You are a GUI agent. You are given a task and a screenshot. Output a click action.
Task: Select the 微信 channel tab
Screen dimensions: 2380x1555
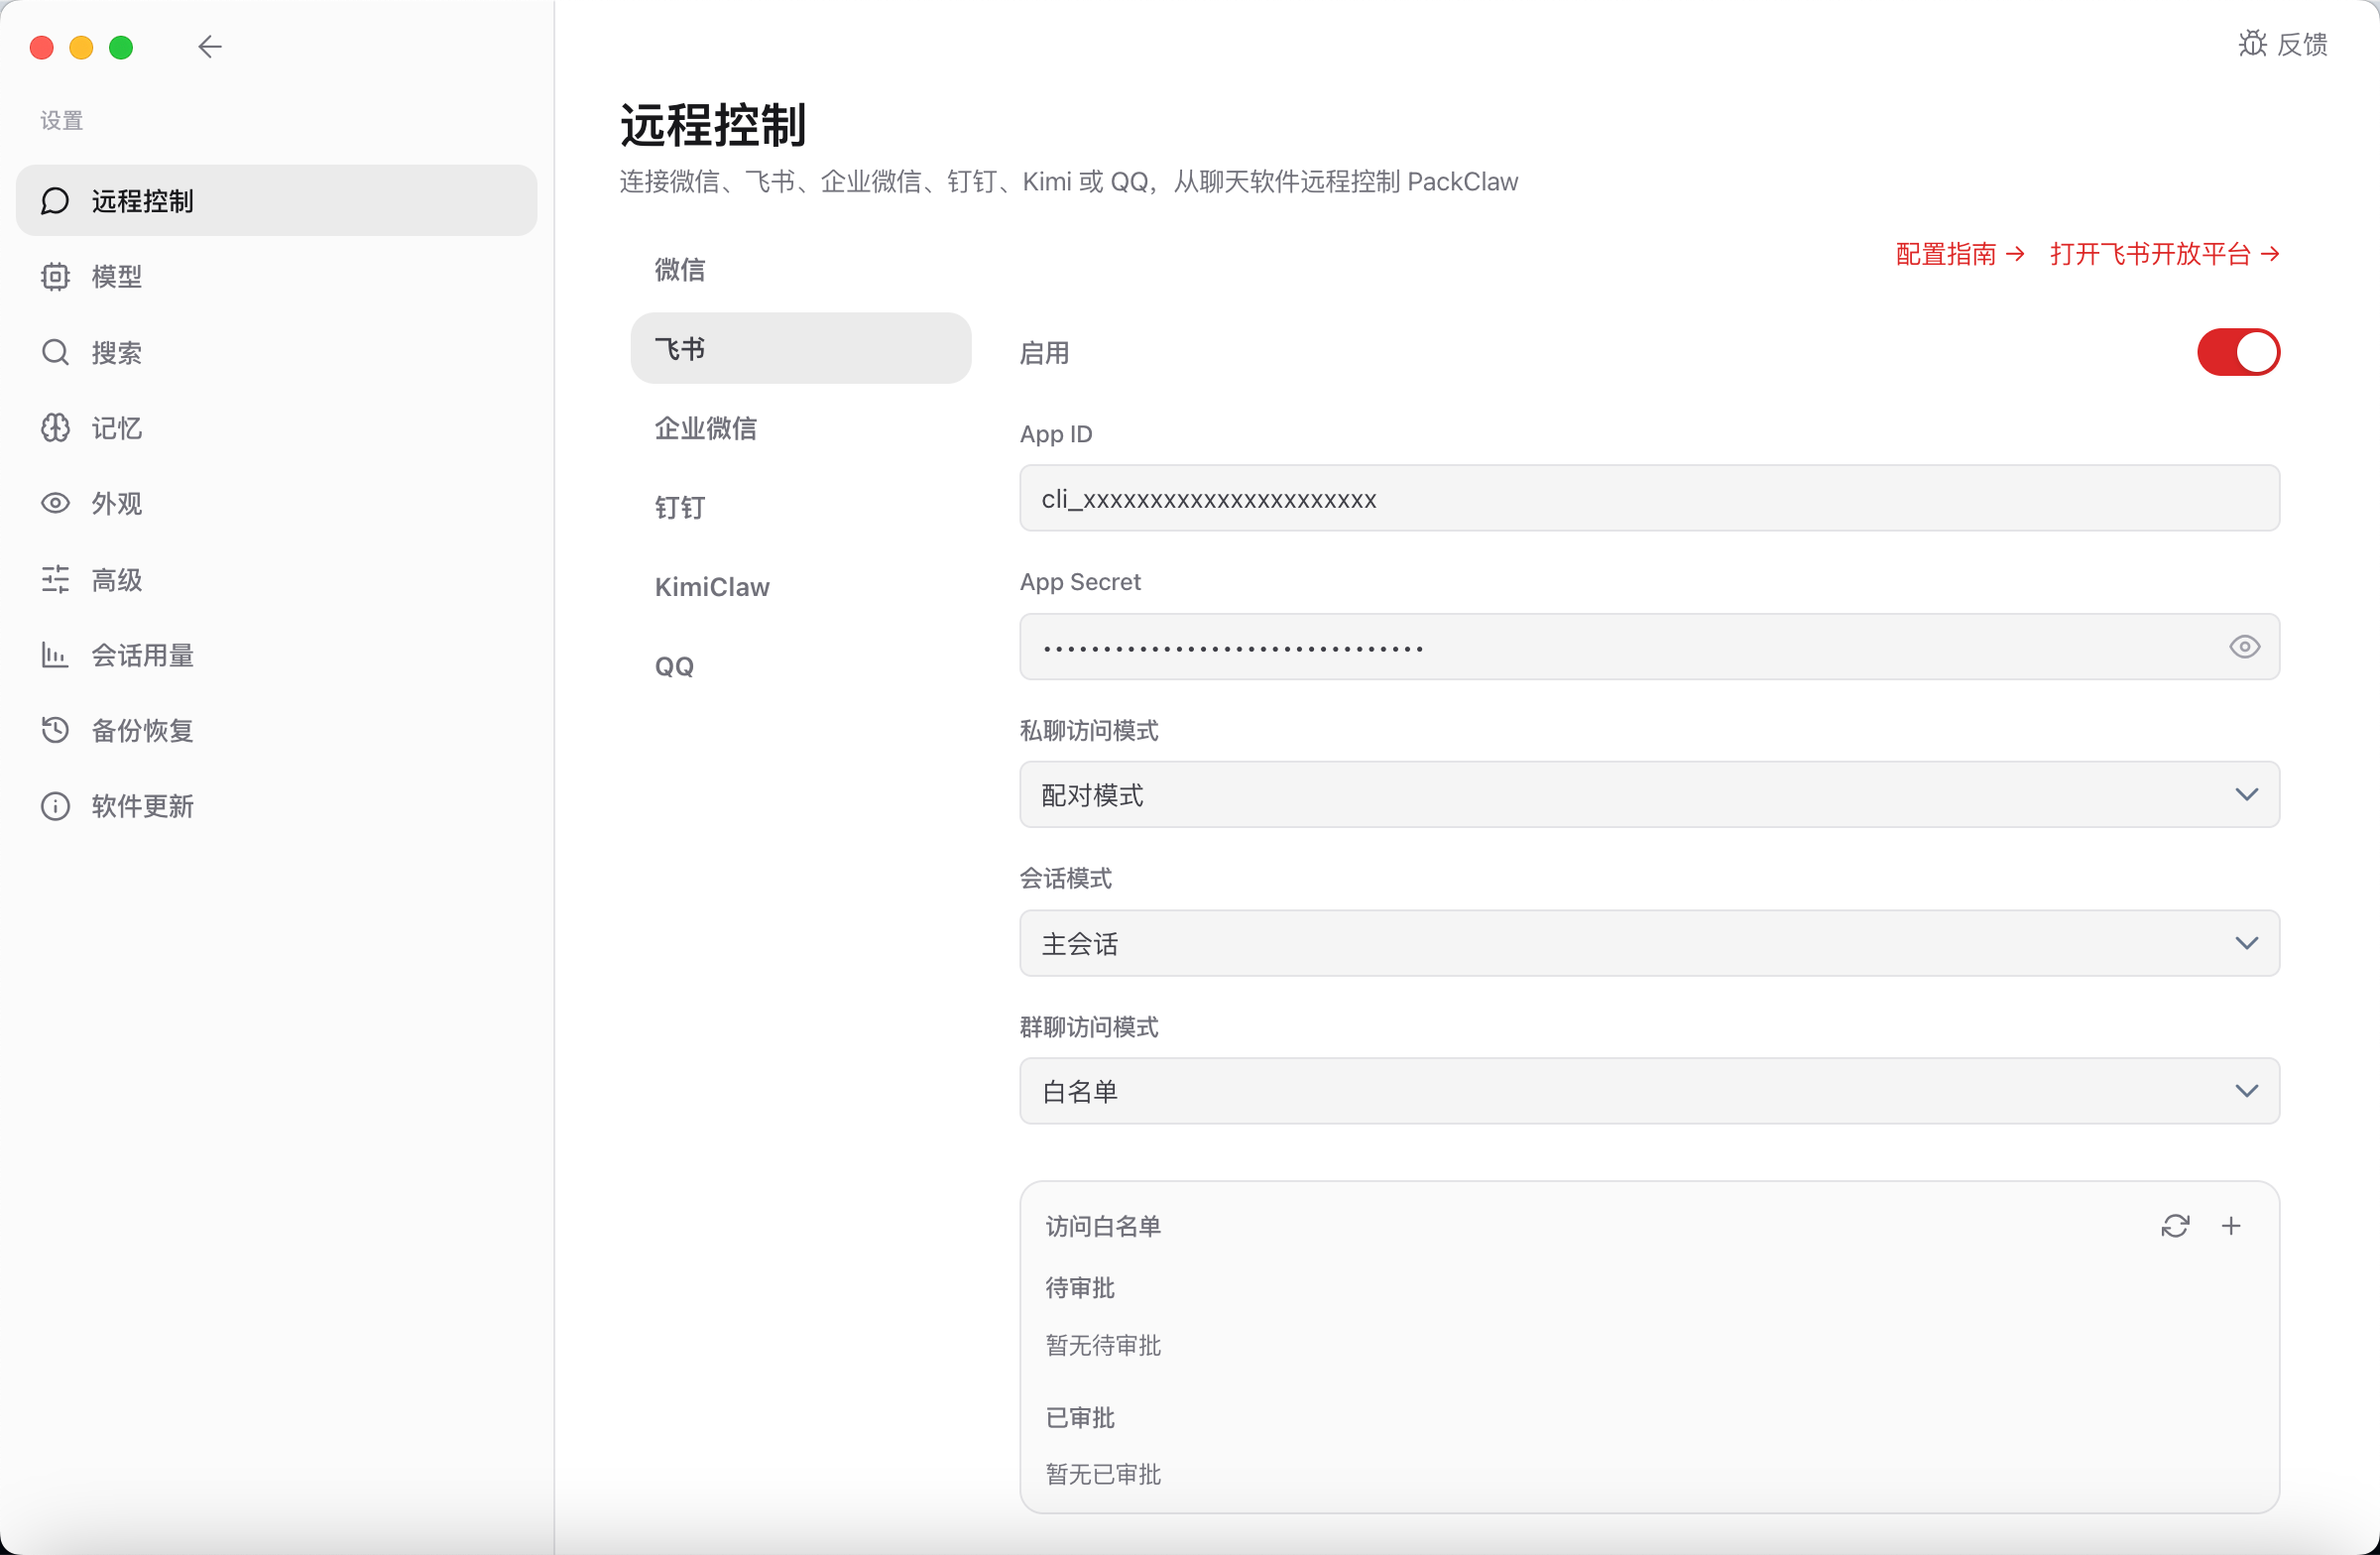[x=800, y=269]
